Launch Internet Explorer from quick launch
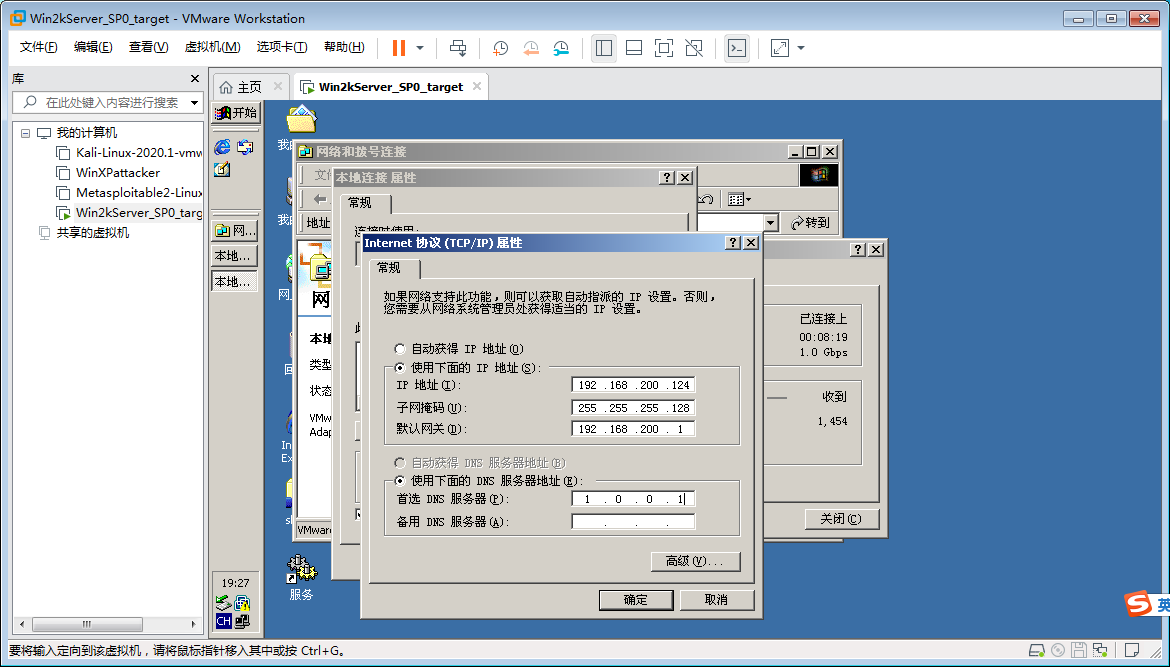The height and width of the screenshot is (667, 1170). coord(222,147)
